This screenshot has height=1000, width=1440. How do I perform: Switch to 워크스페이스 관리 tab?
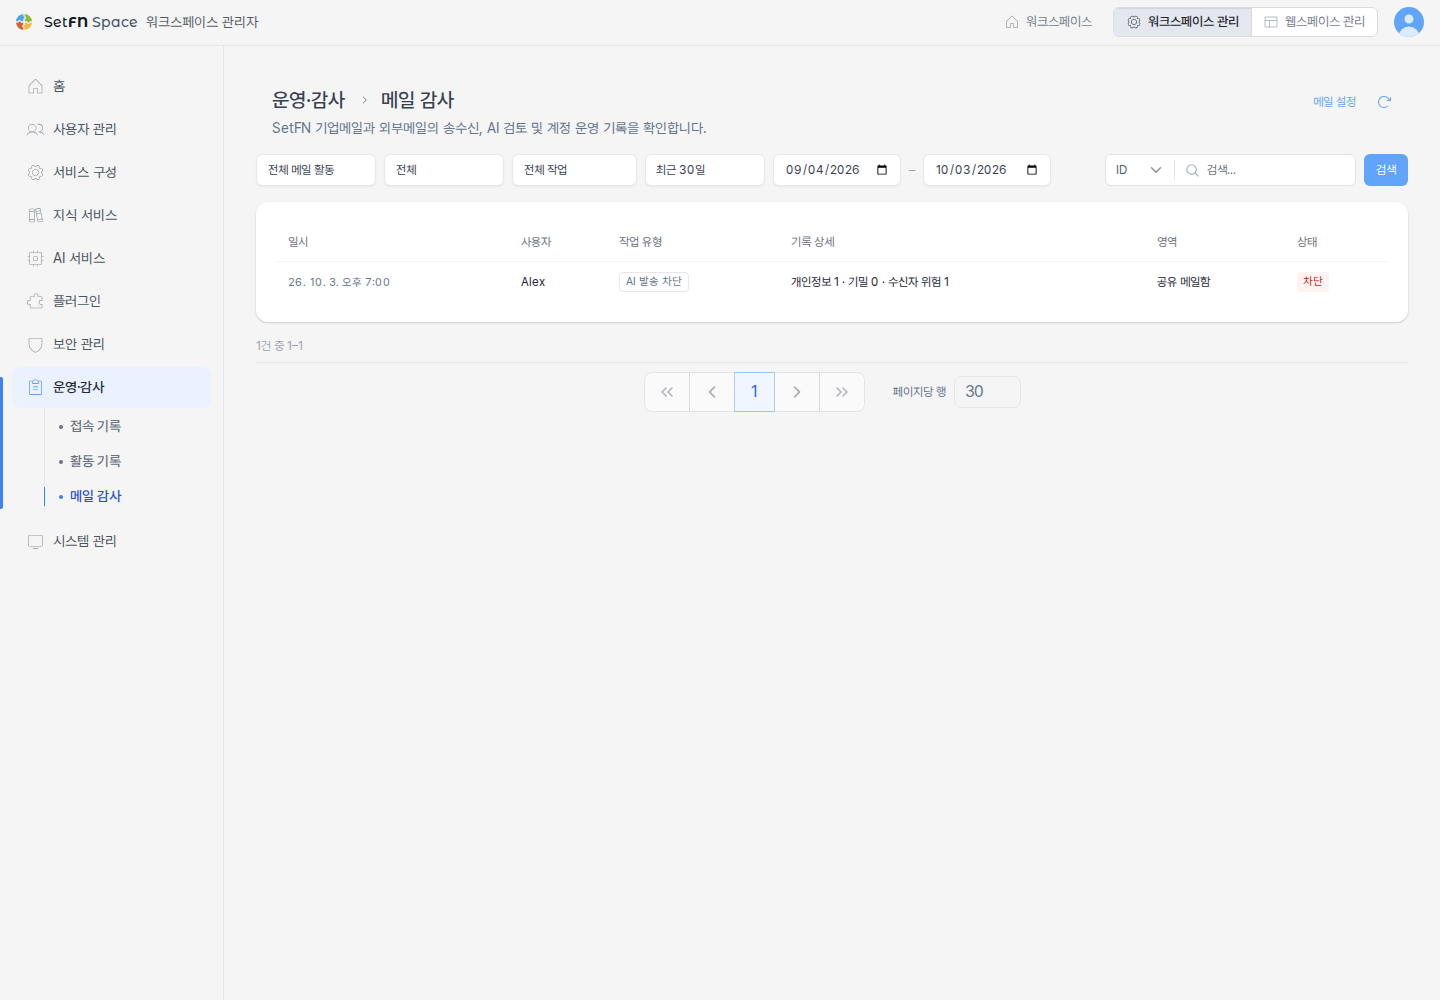click(1182, 22)
